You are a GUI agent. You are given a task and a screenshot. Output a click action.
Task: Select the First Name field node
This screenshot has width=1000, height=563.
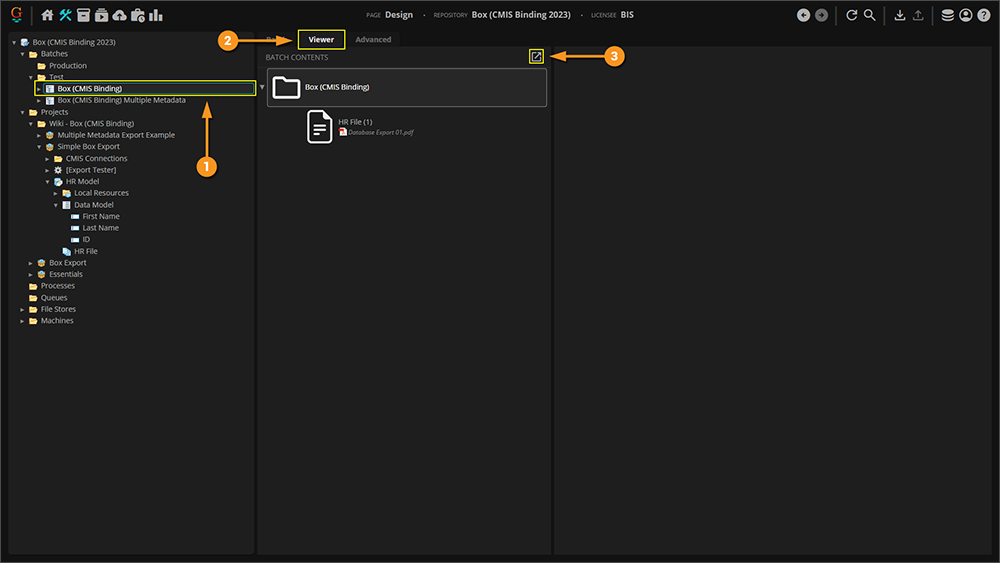pyautogui.click(x=101, y=216)
